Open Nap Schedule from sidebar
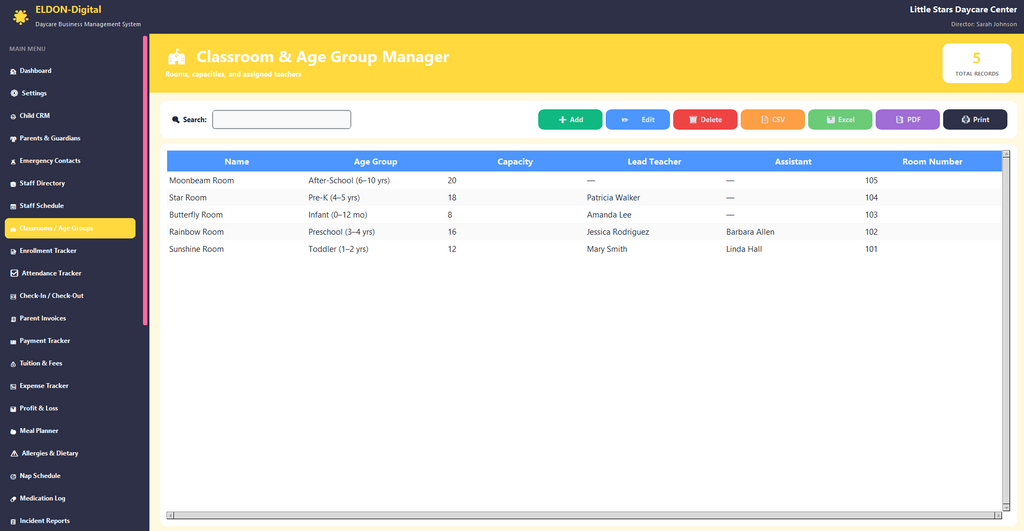The width and height of the screenshot is (1024, 531). [70, 476]
